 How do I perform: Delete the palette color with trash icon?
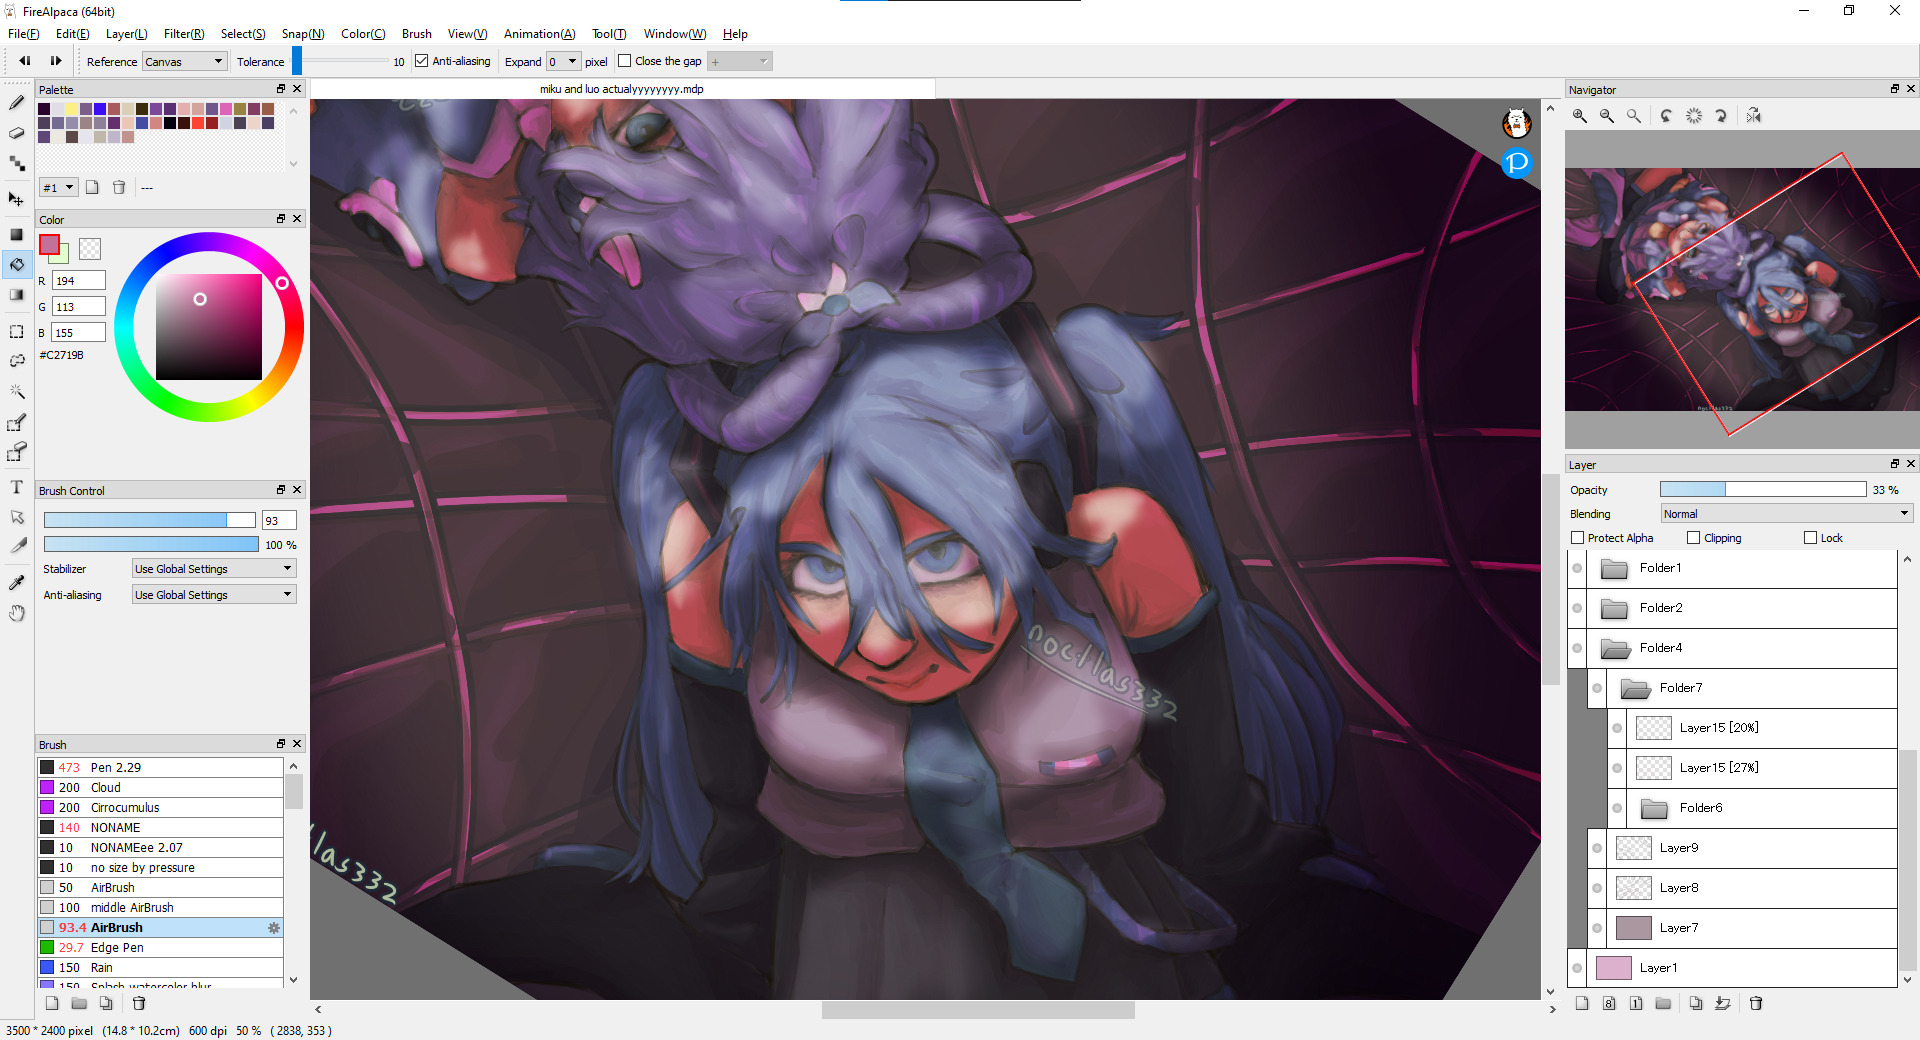[119, 187]
